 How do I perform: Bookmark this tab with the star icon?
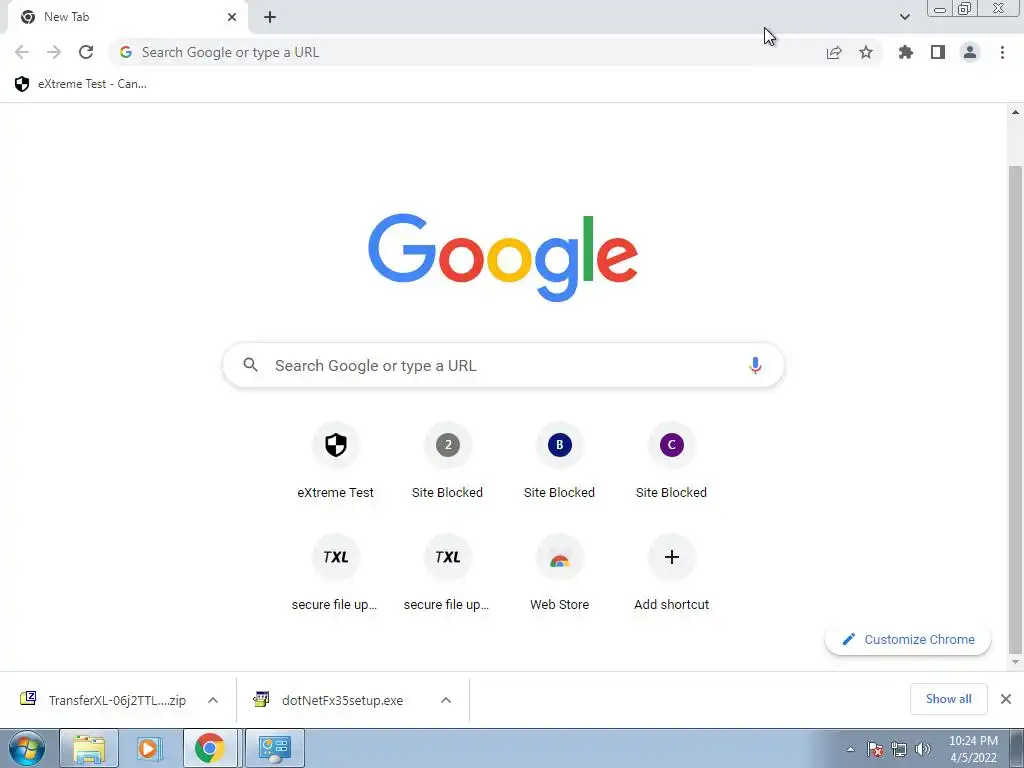click(866, 52)
